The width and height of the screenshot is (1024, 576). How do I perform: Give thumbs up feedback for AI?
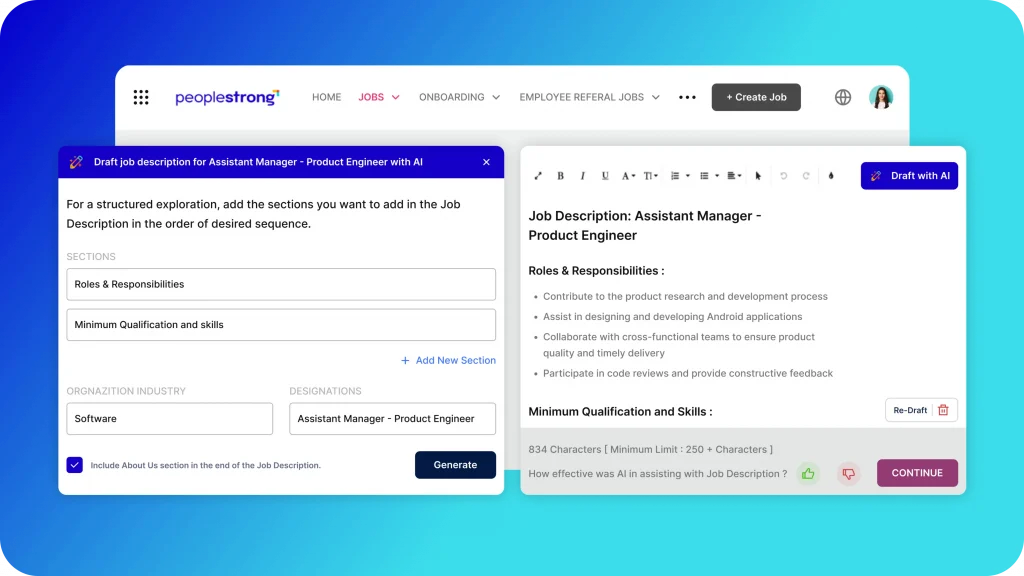(808, 474)
